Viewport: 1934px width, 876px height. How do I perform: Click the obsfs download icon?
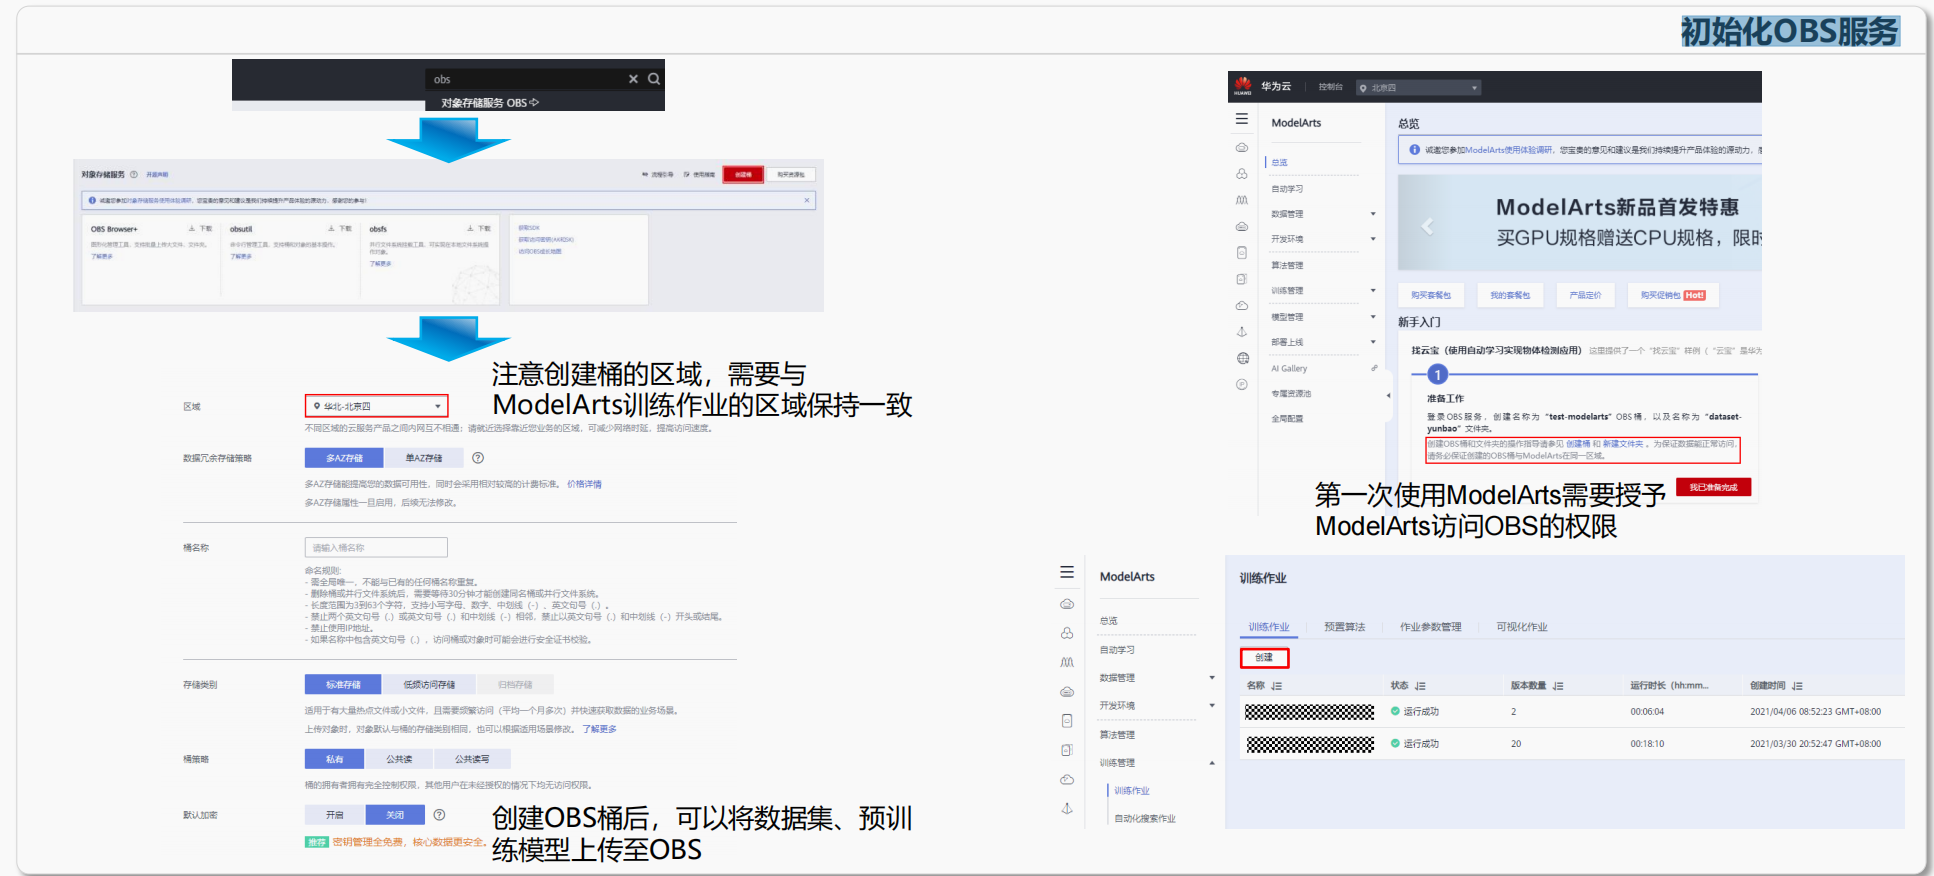[x=471, y=228]
